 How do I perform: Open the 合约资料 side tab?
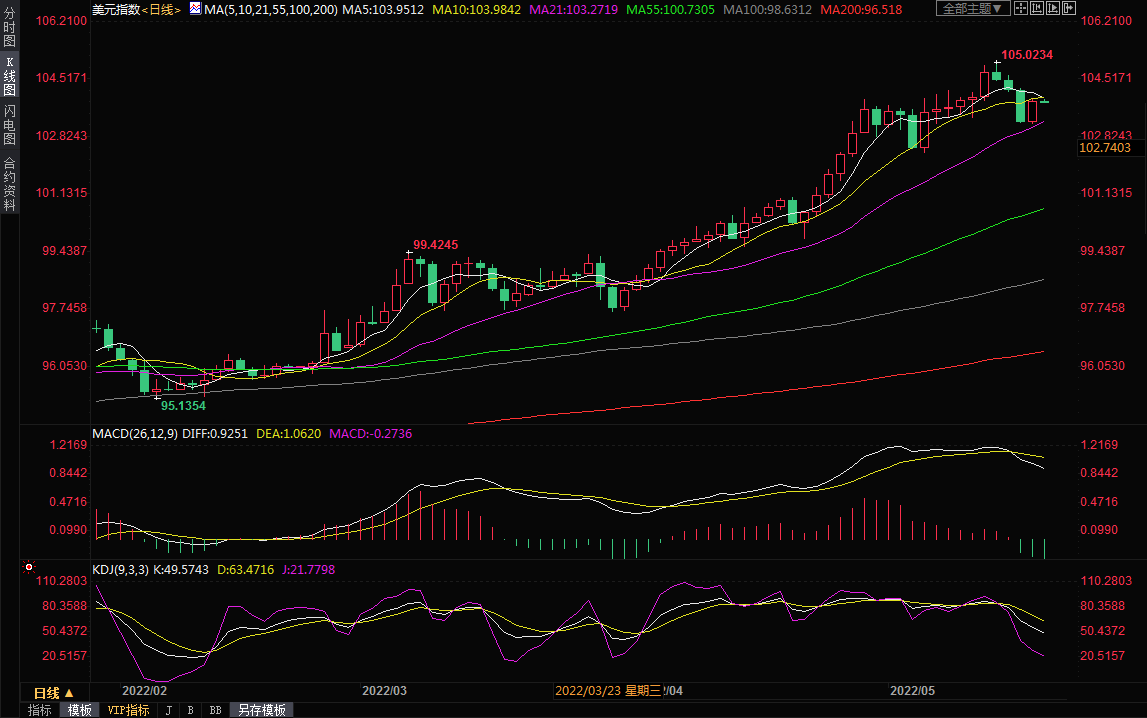(9, 183)
